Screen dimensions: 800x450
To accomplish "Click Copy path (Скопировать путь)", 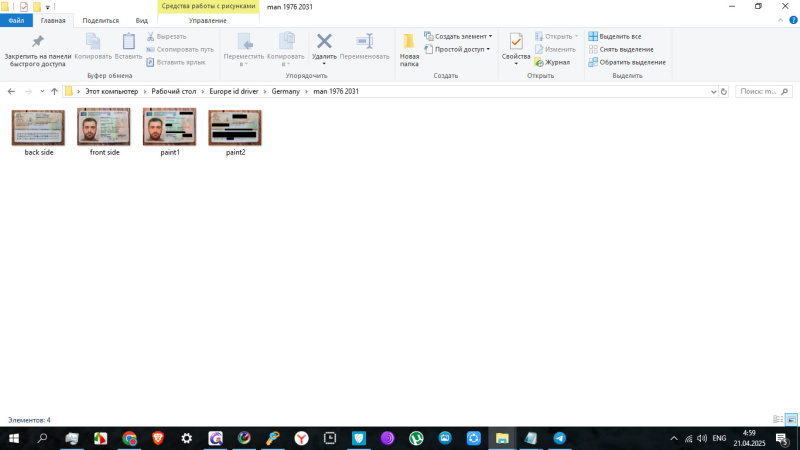I will point(180,49).
